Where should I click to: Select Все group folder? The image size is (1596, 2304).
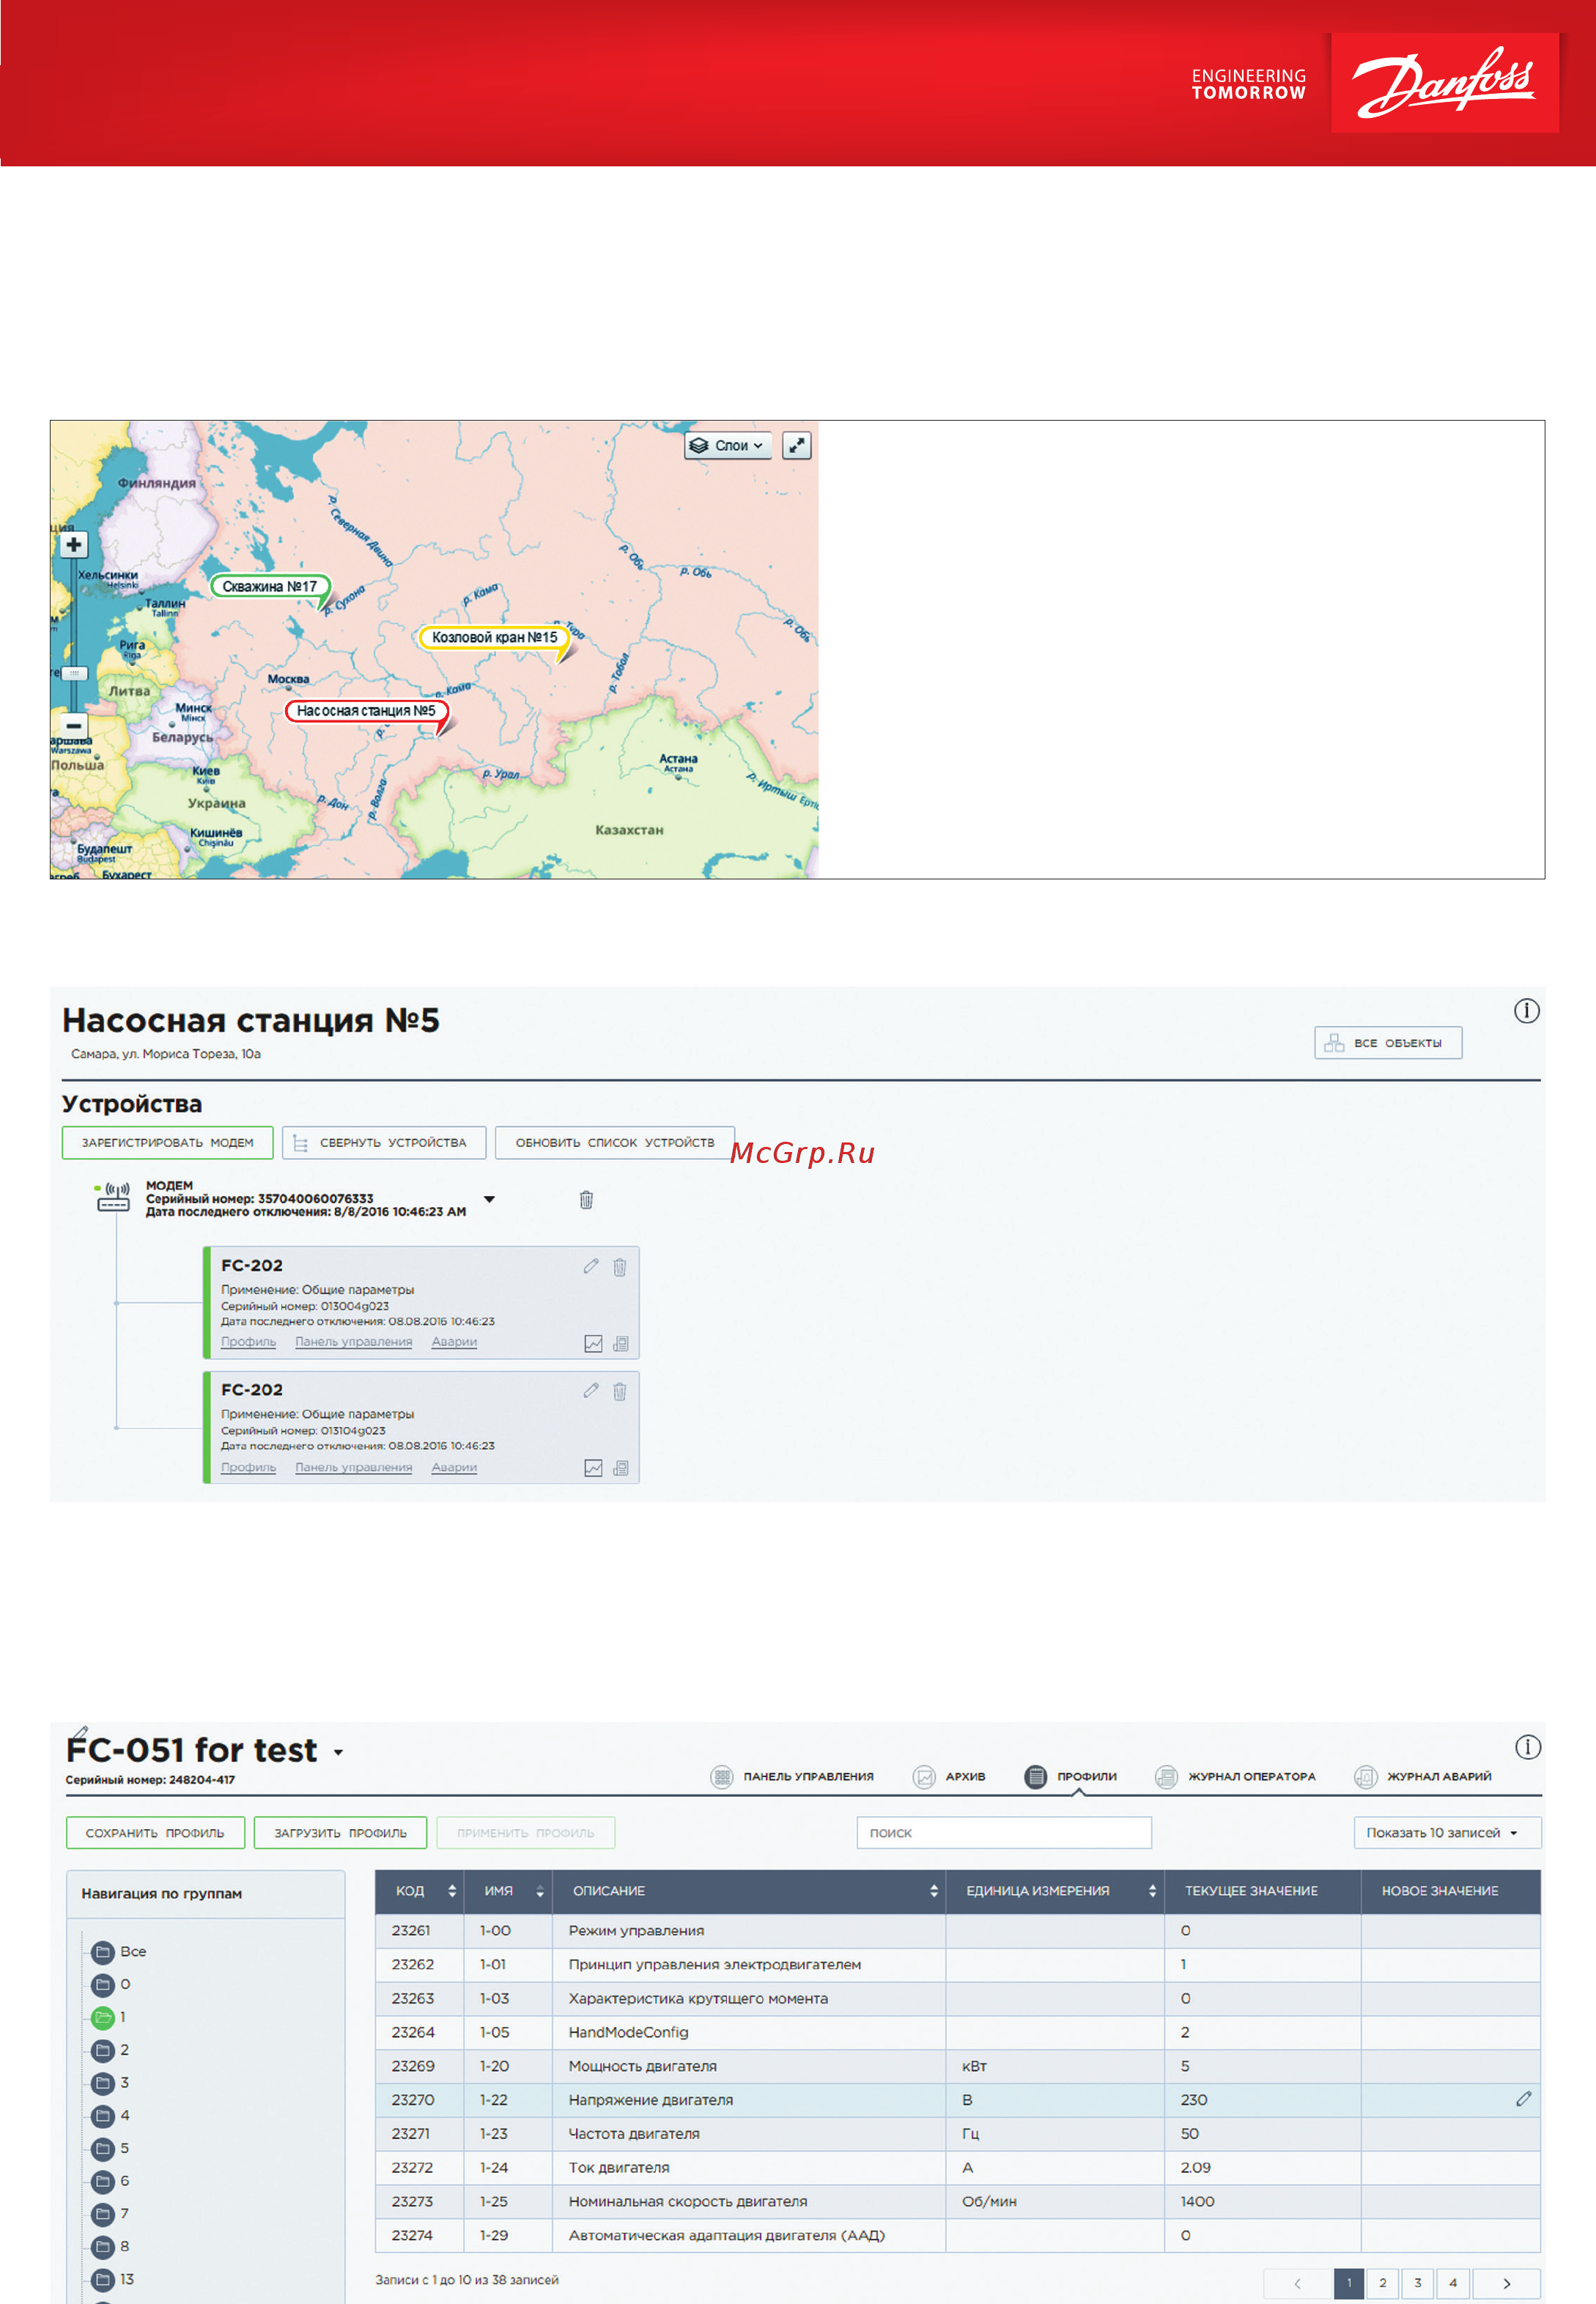tap(118, 1951)
